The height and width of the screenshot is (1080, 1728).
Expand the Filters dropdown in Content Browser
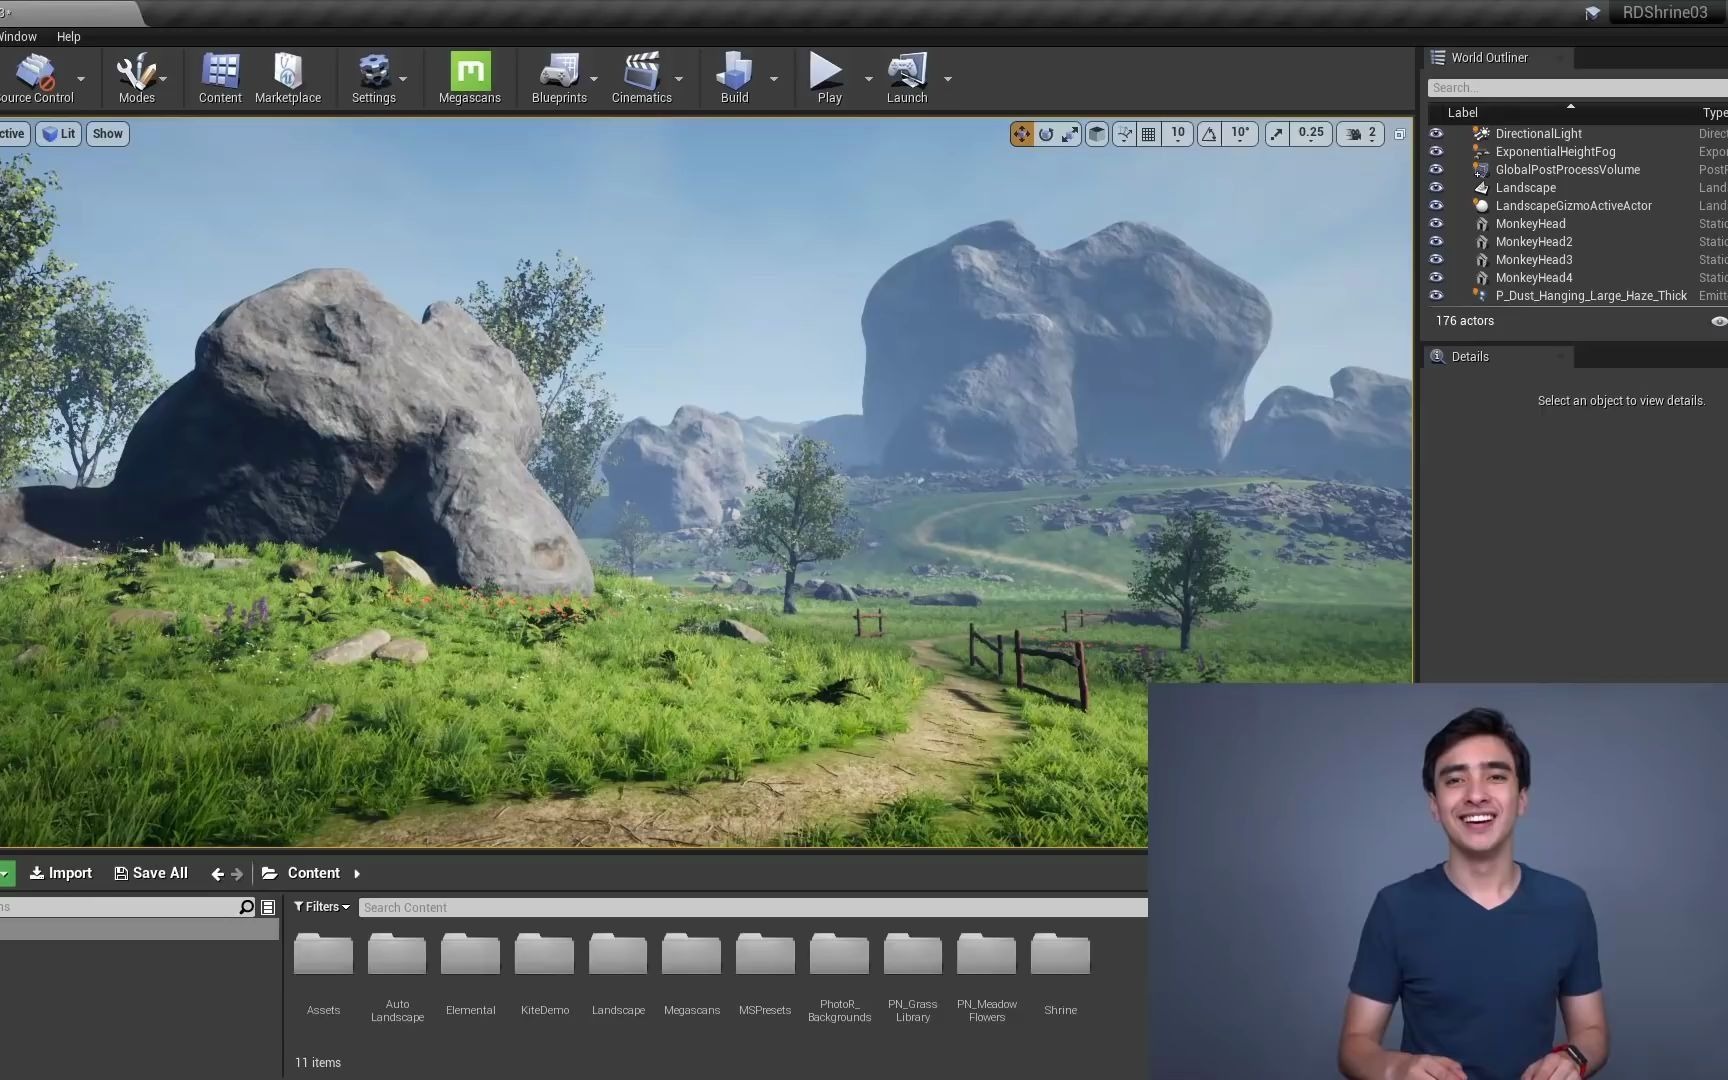pyautogui.click(x=321, y=906)
